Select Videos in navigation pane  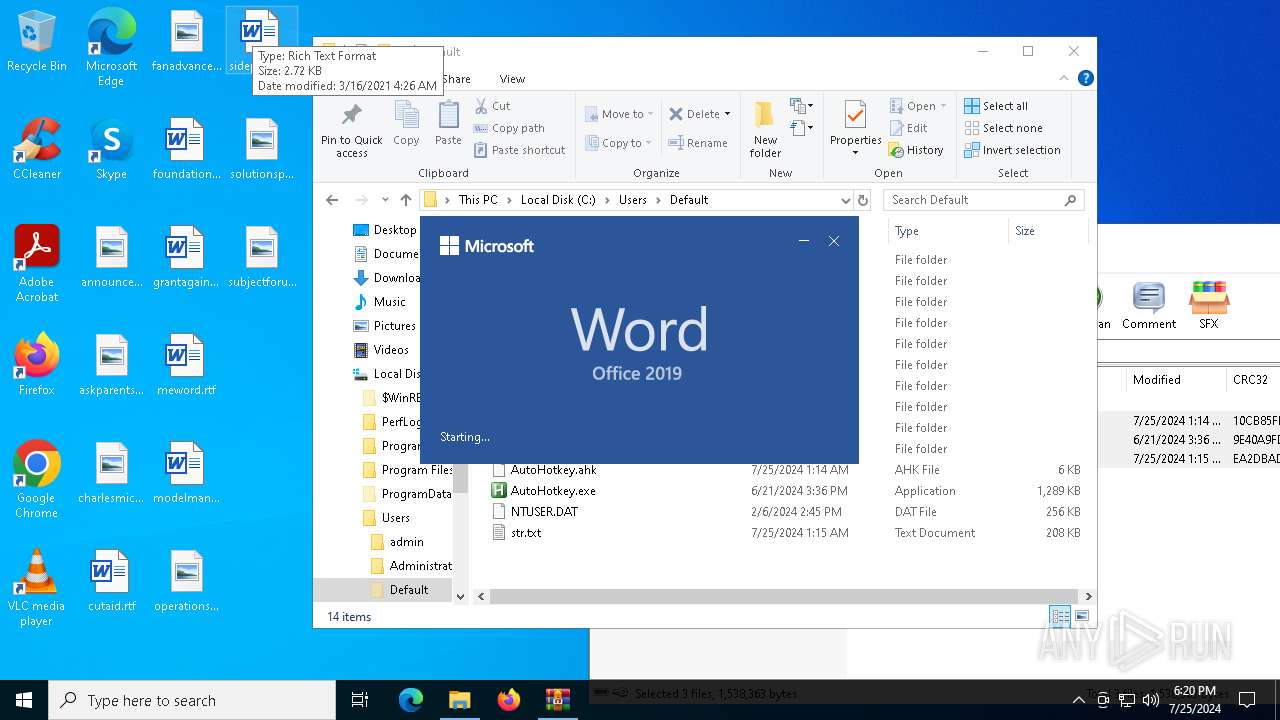click(x=382, y=350)
